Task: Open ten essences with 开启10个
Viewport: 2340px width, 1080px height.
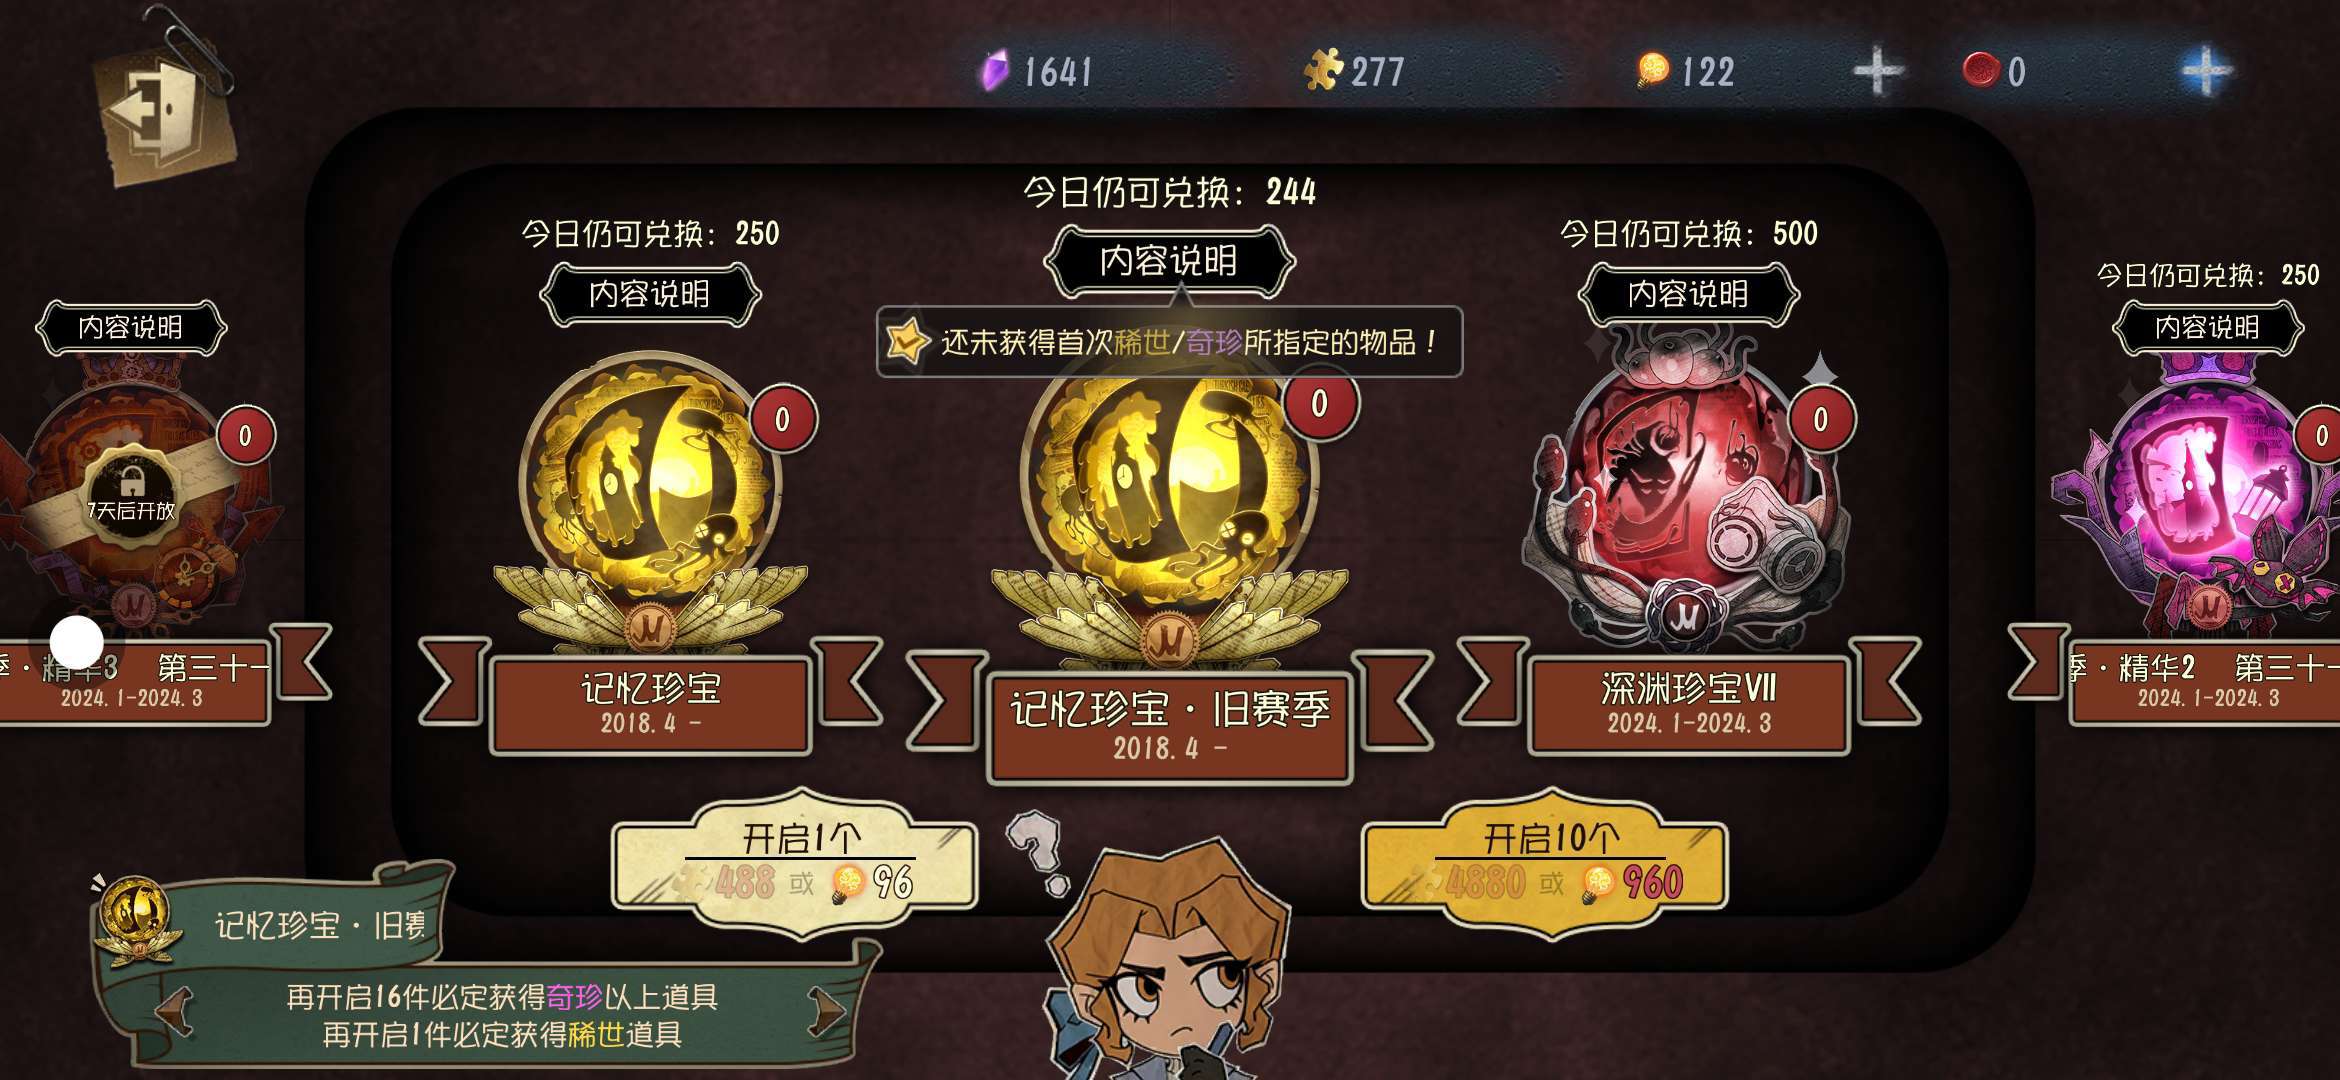Action: pos(1545,863)
